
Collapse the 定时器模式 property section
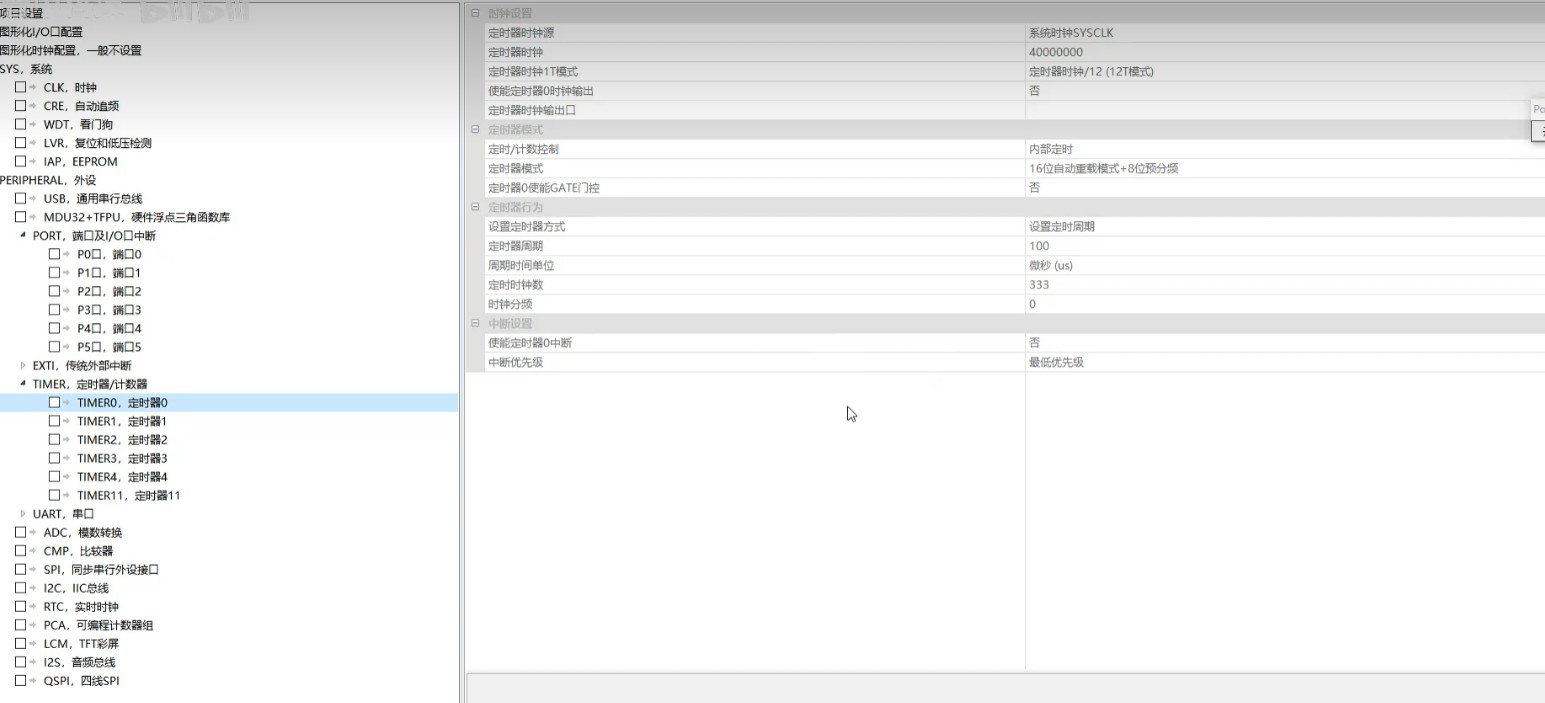(475, 130)
